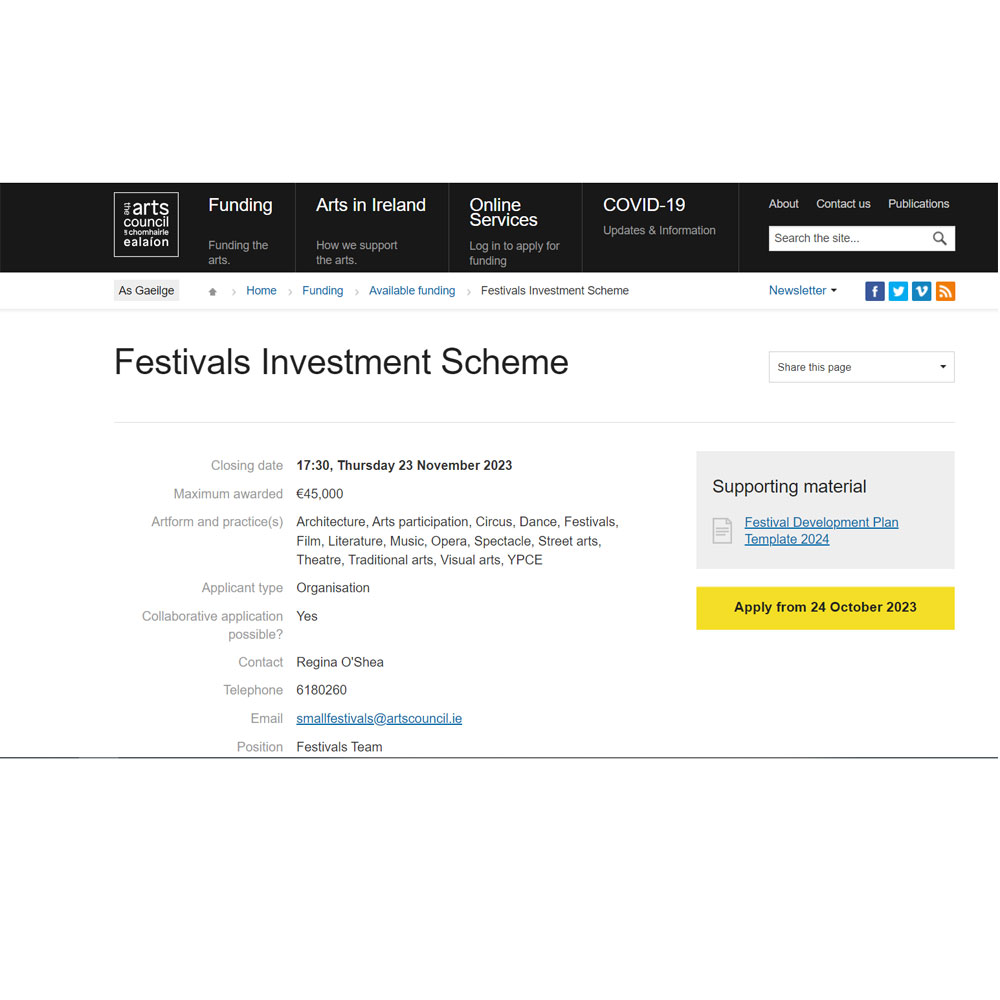Expand the Newsletter dropdown
This screenshot has width=1000, height=1000.
[802, 291]
